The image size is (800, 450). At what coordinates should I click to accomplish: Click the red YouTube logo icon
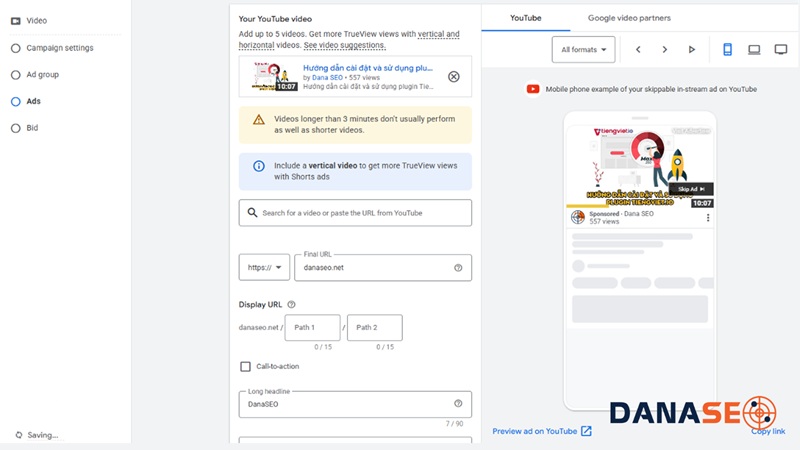533,89
